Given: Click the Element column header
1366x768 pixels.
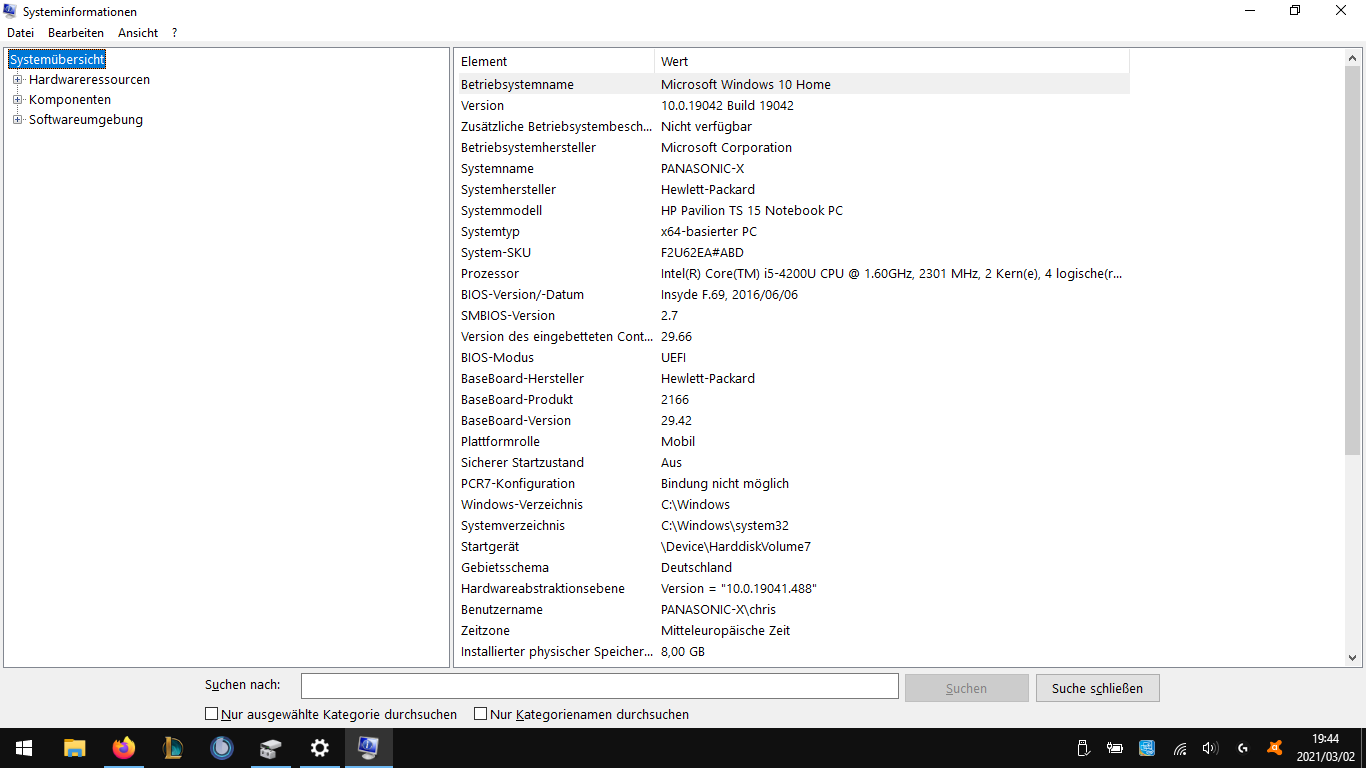Looking at the screenshot, I should (556, 61).
